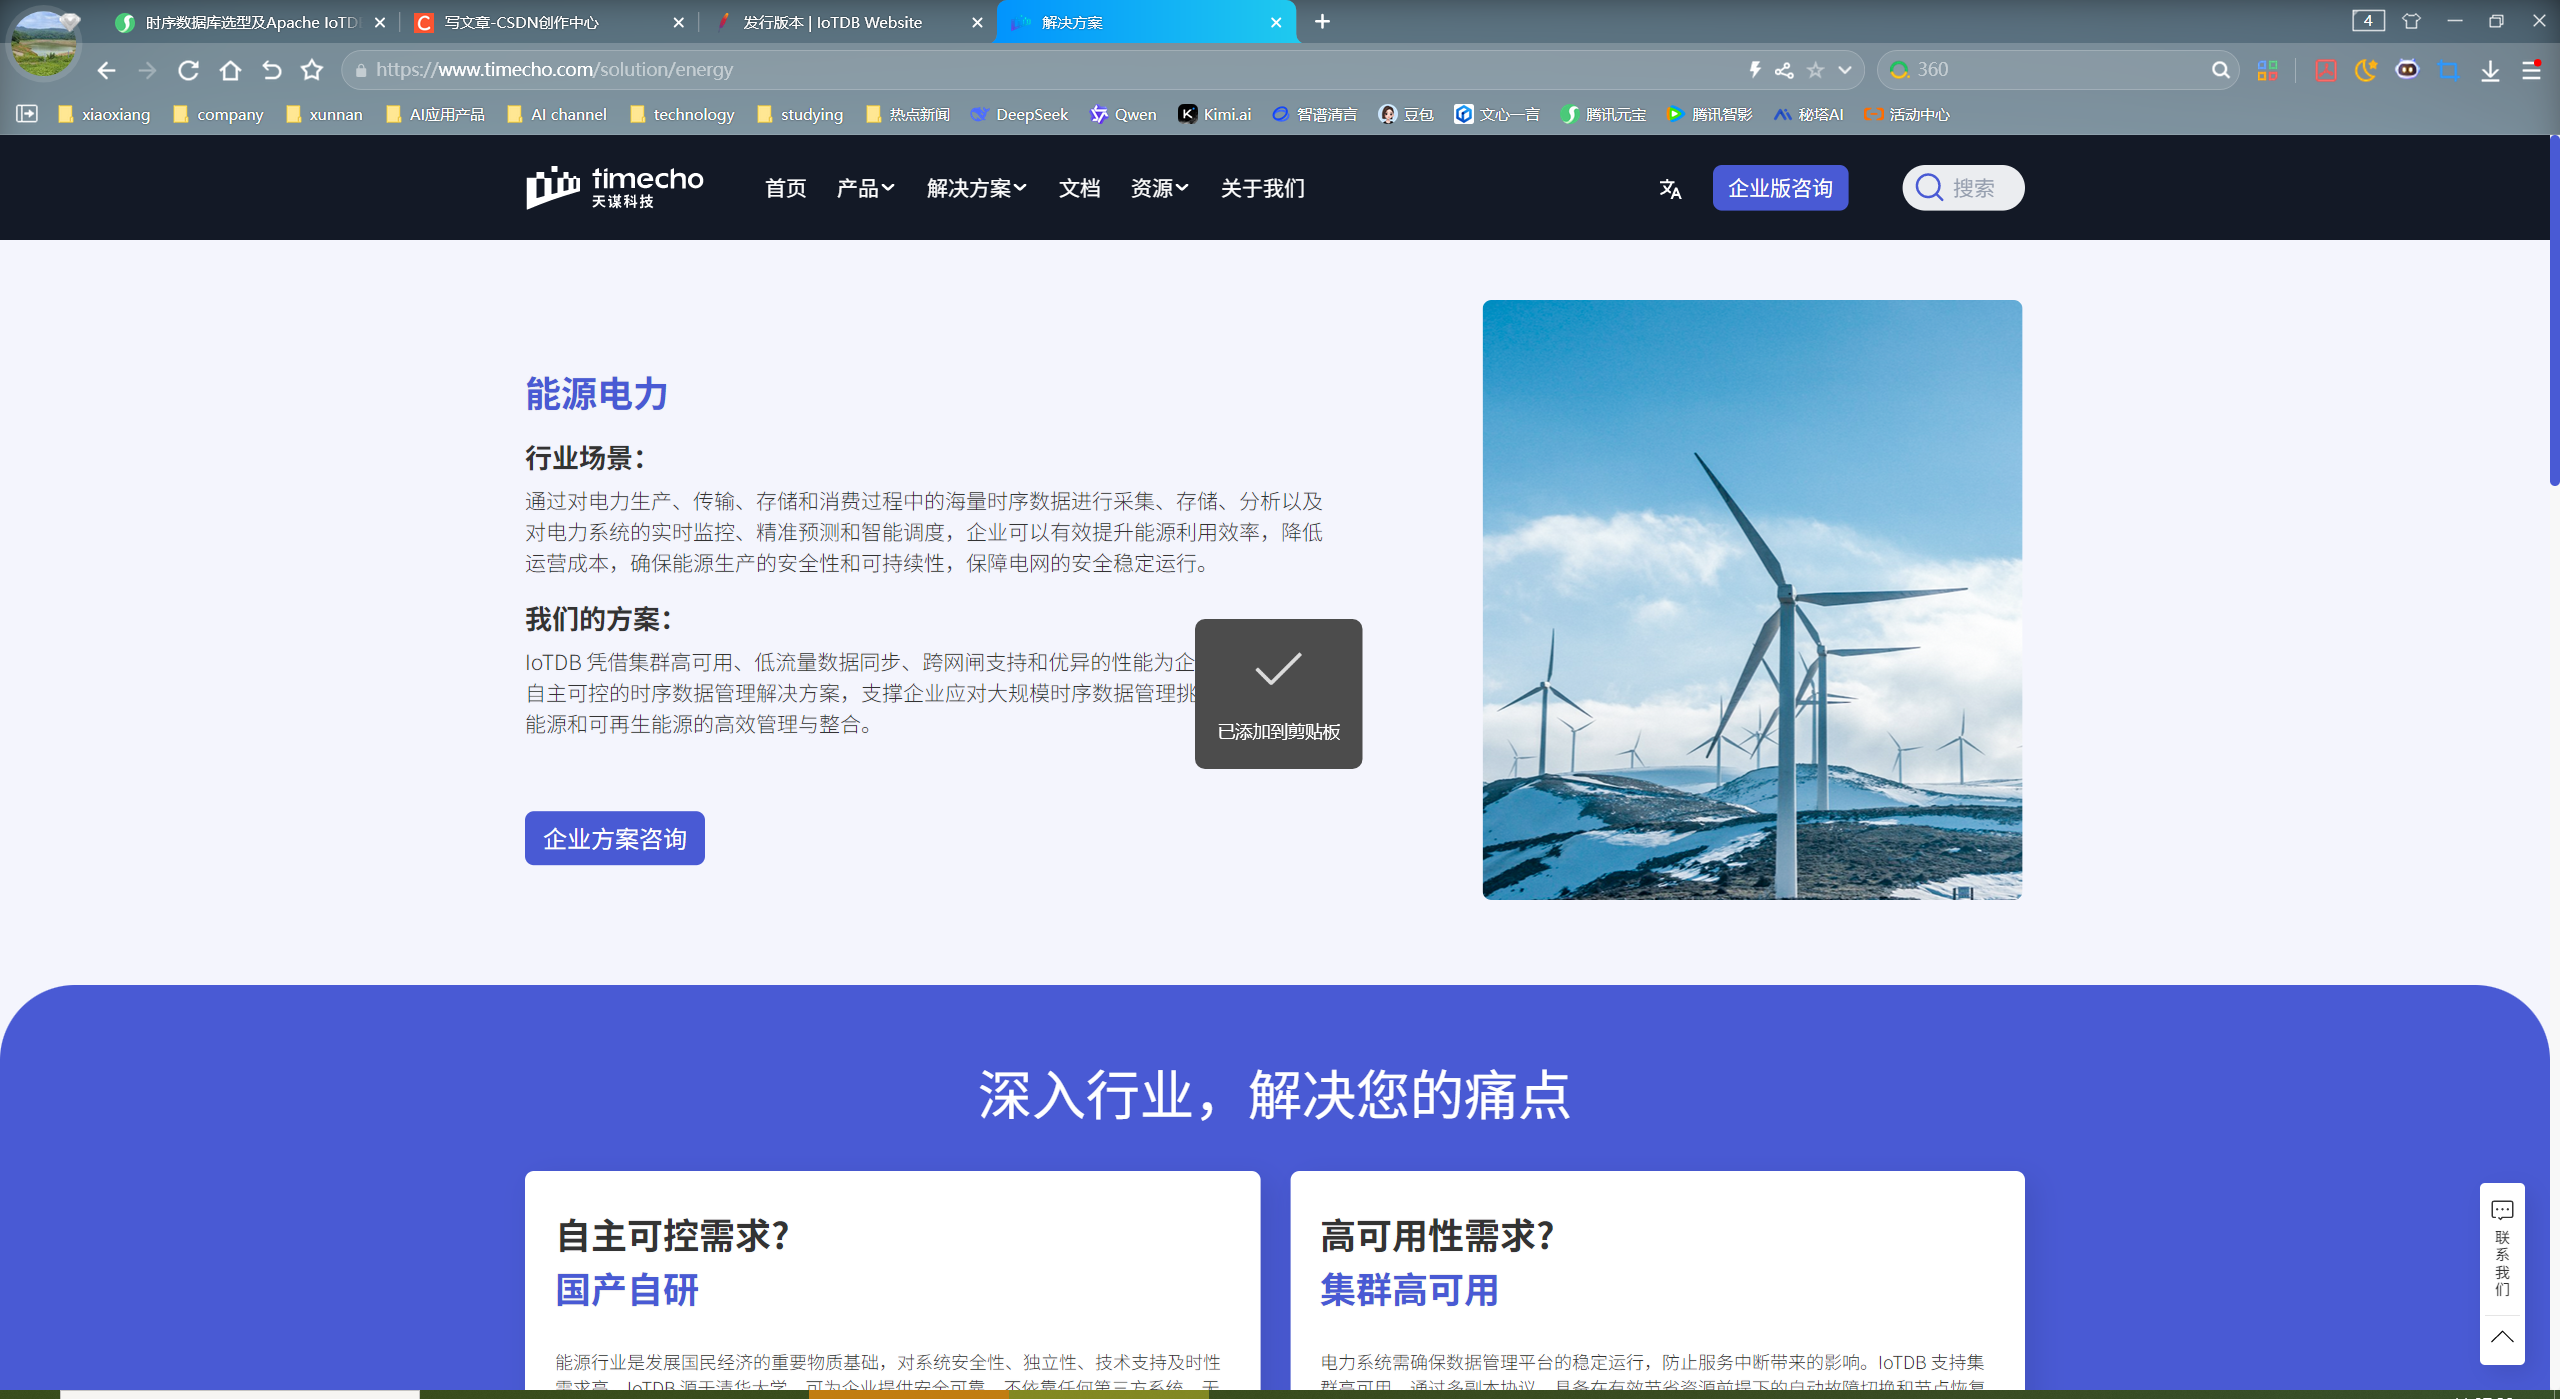Reload the page with refresh icon

[x=188, y=70]
